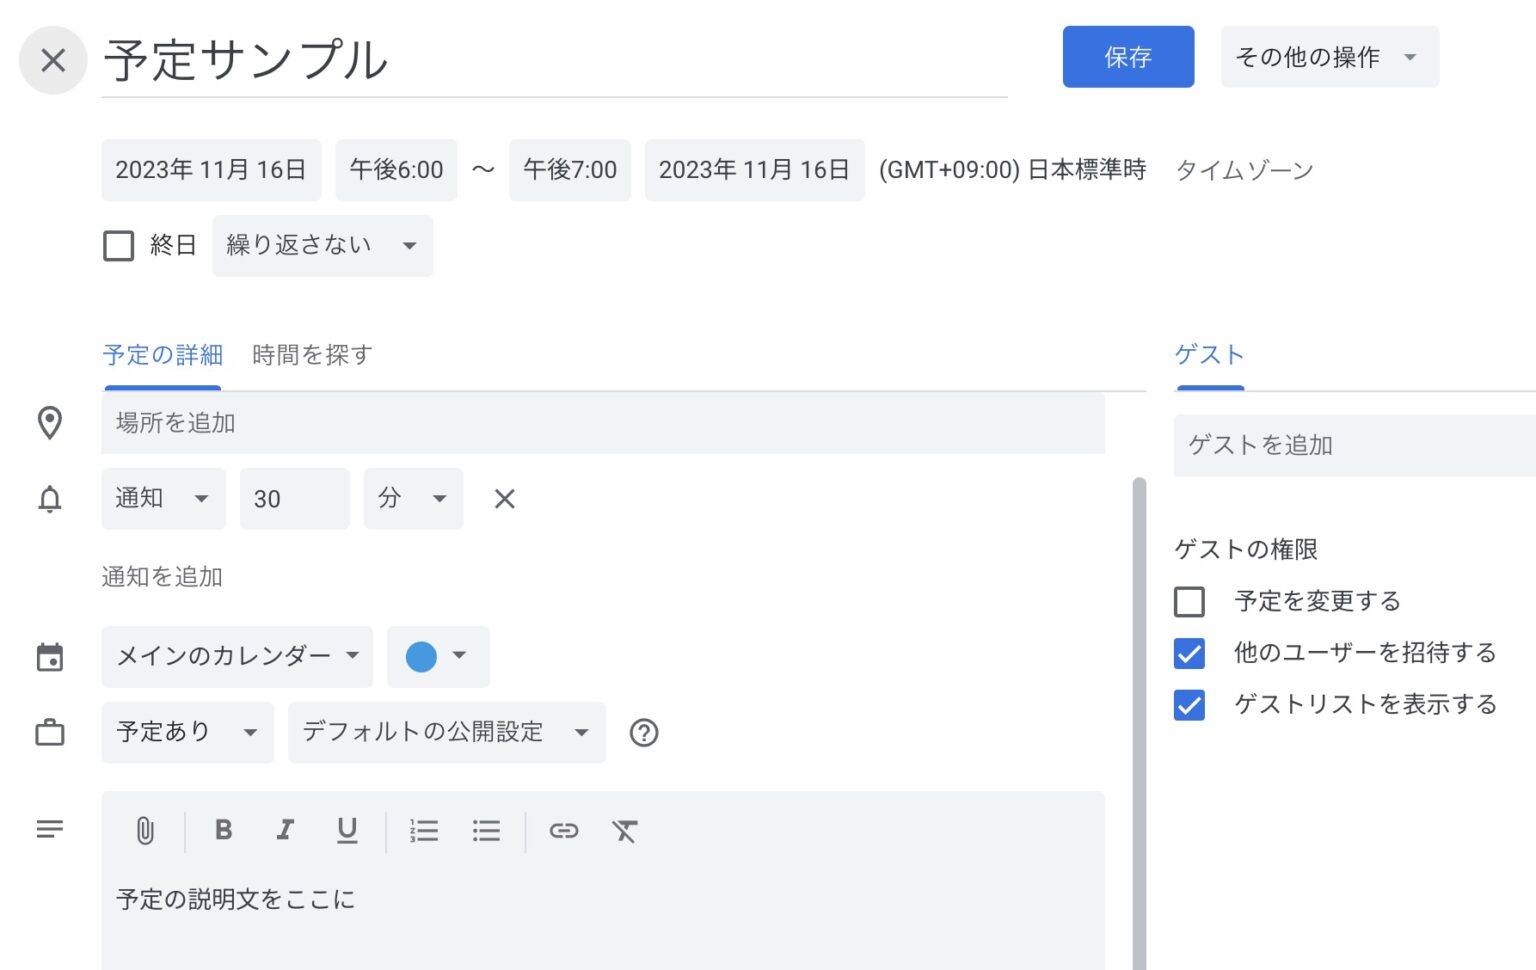Clear formatting in the description

pos(625,830)
